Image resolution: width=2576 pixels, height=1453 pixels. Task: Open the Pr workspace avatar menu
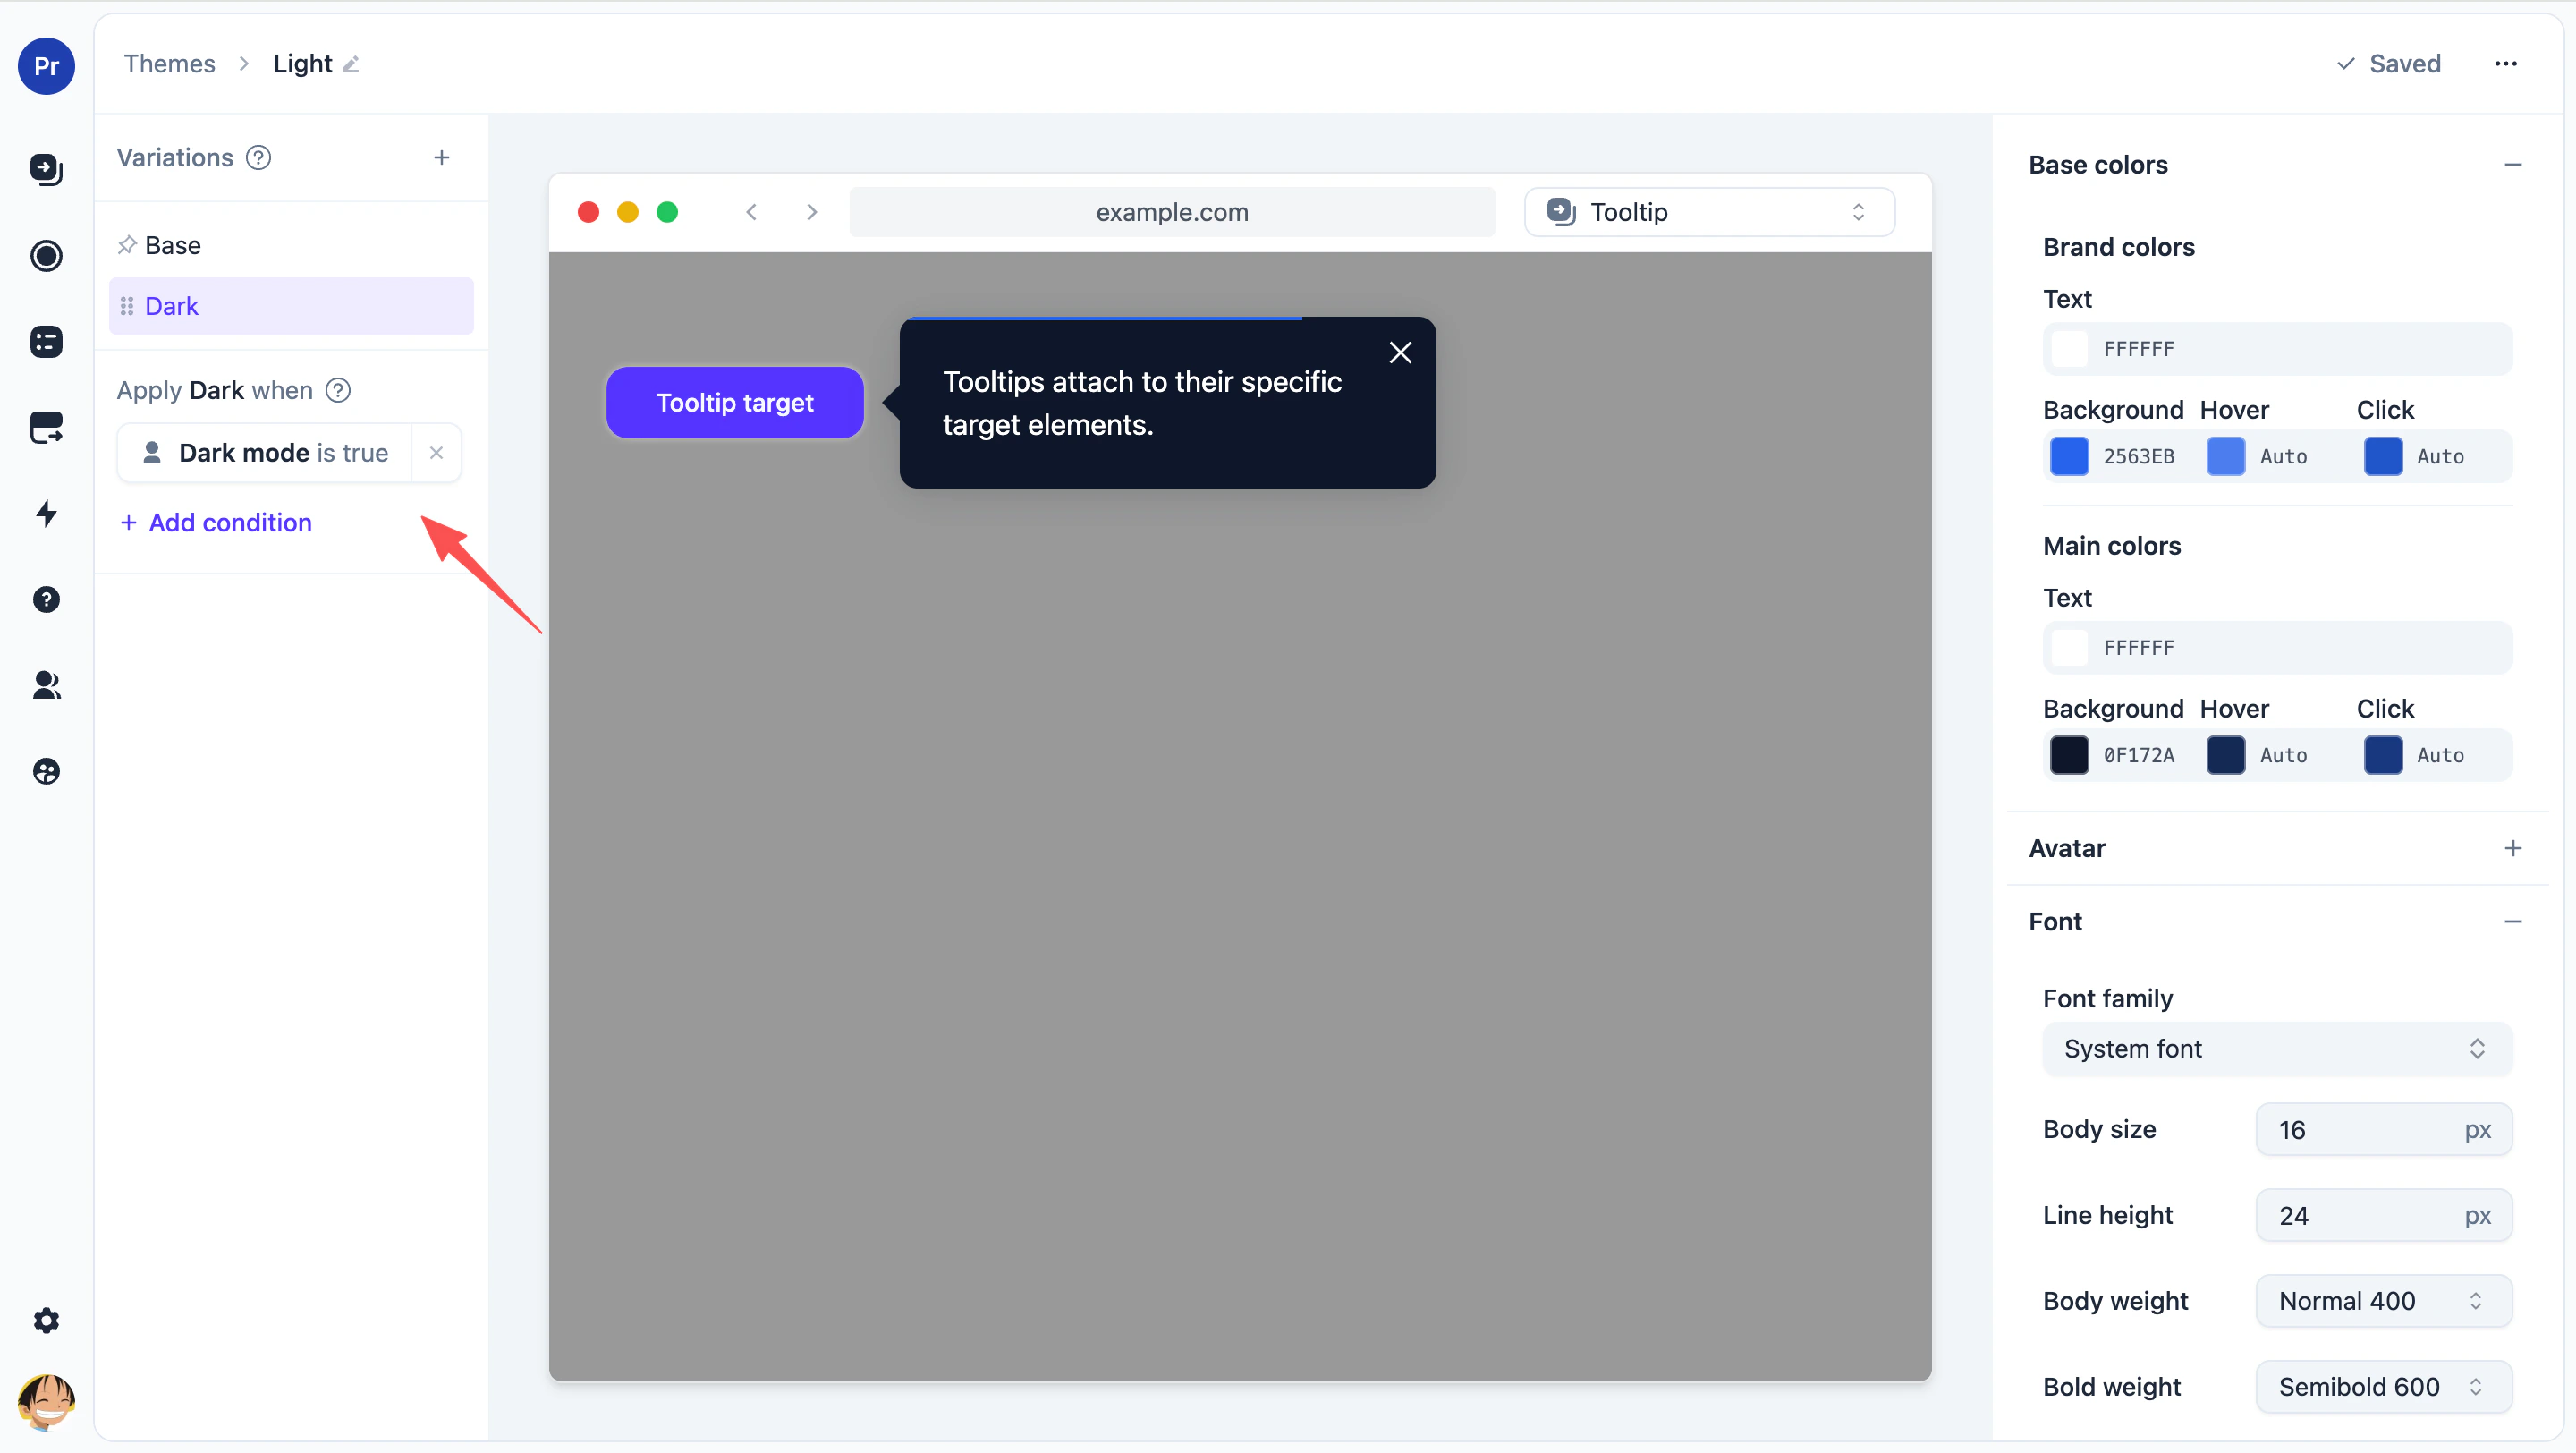pyautogui.click(x=46, y=66)
